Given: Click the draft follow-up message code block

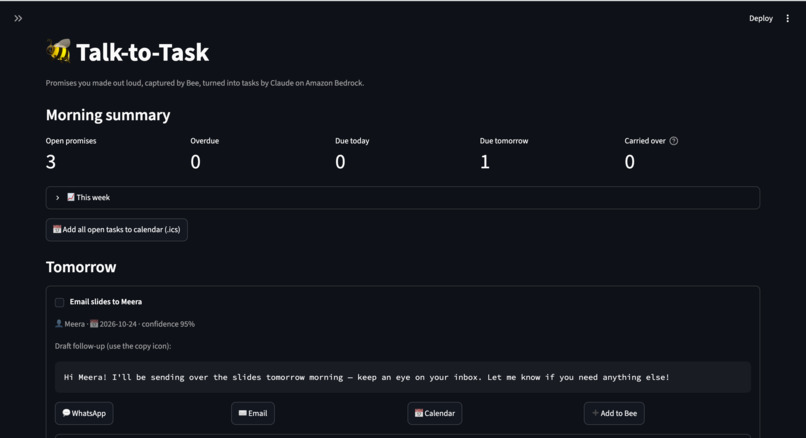Looking at the screenshot, I should [402, 377].
